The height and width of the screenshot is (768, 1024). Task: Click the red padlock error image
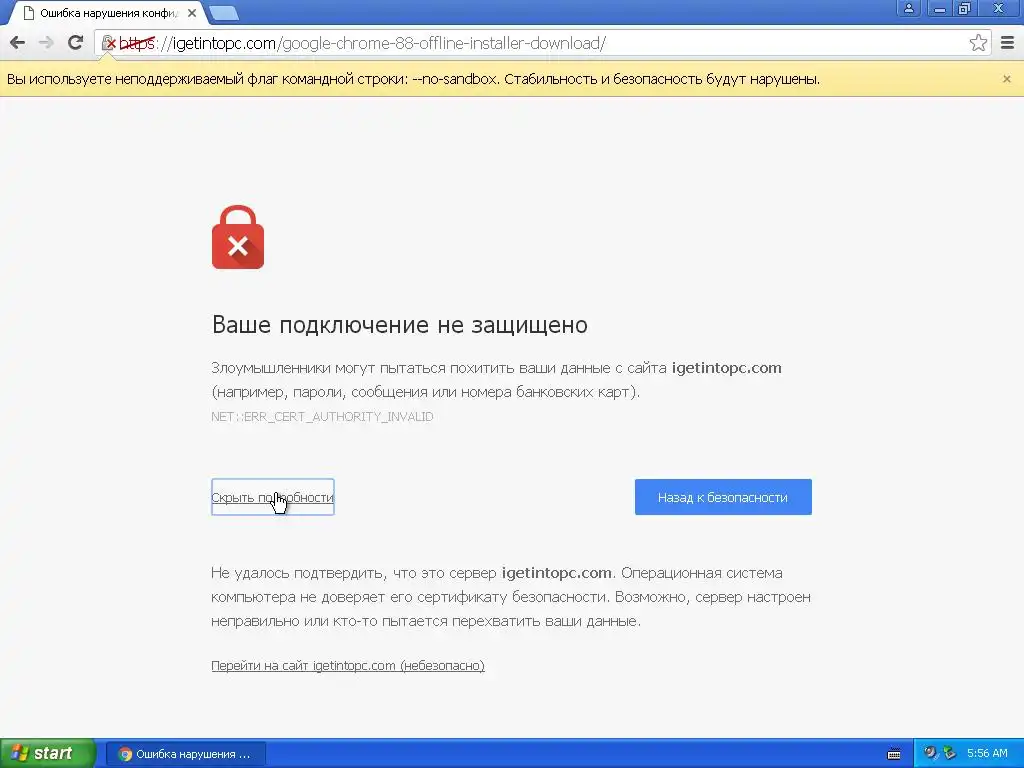click(238, 237)
